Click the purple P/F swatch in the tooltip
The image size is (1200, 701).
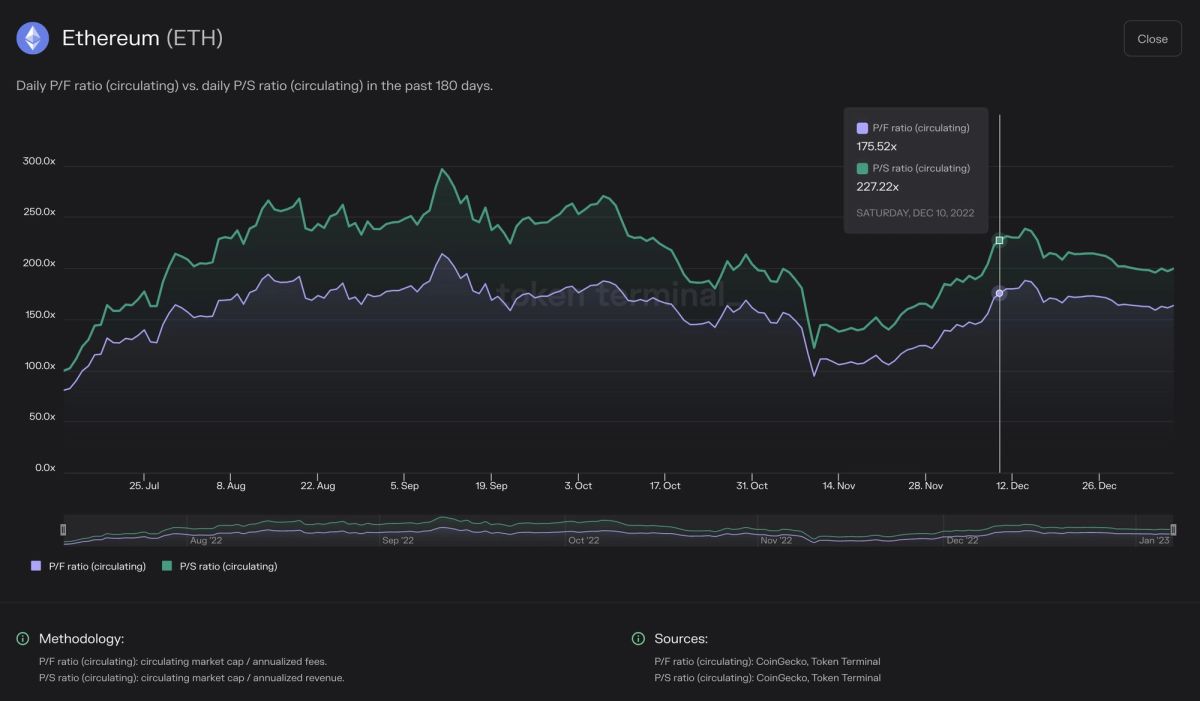(x=862, y=128)
